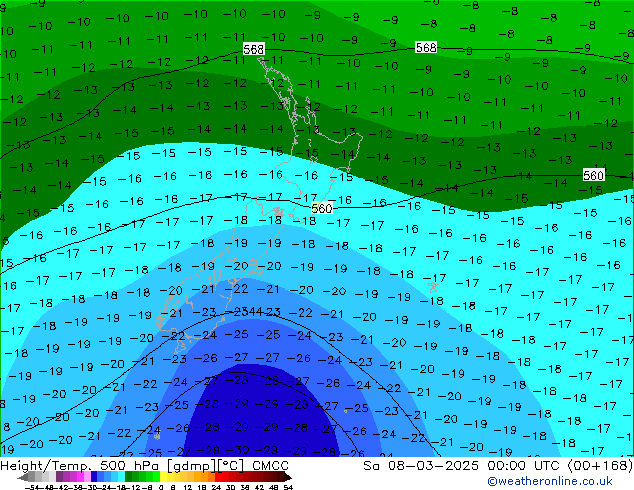Click the 560 label highlighted in yellow
Viewport: 634px width, 490px height.
tap(322, 208)
